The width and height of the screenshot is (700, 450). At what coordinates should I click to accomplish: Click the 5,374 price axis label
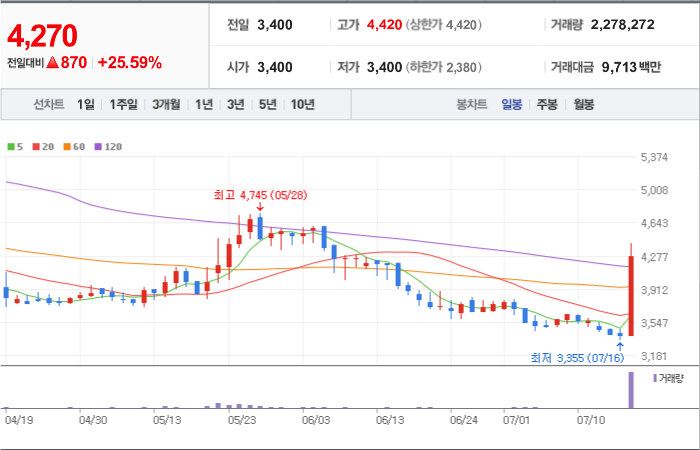pos(654,158)
